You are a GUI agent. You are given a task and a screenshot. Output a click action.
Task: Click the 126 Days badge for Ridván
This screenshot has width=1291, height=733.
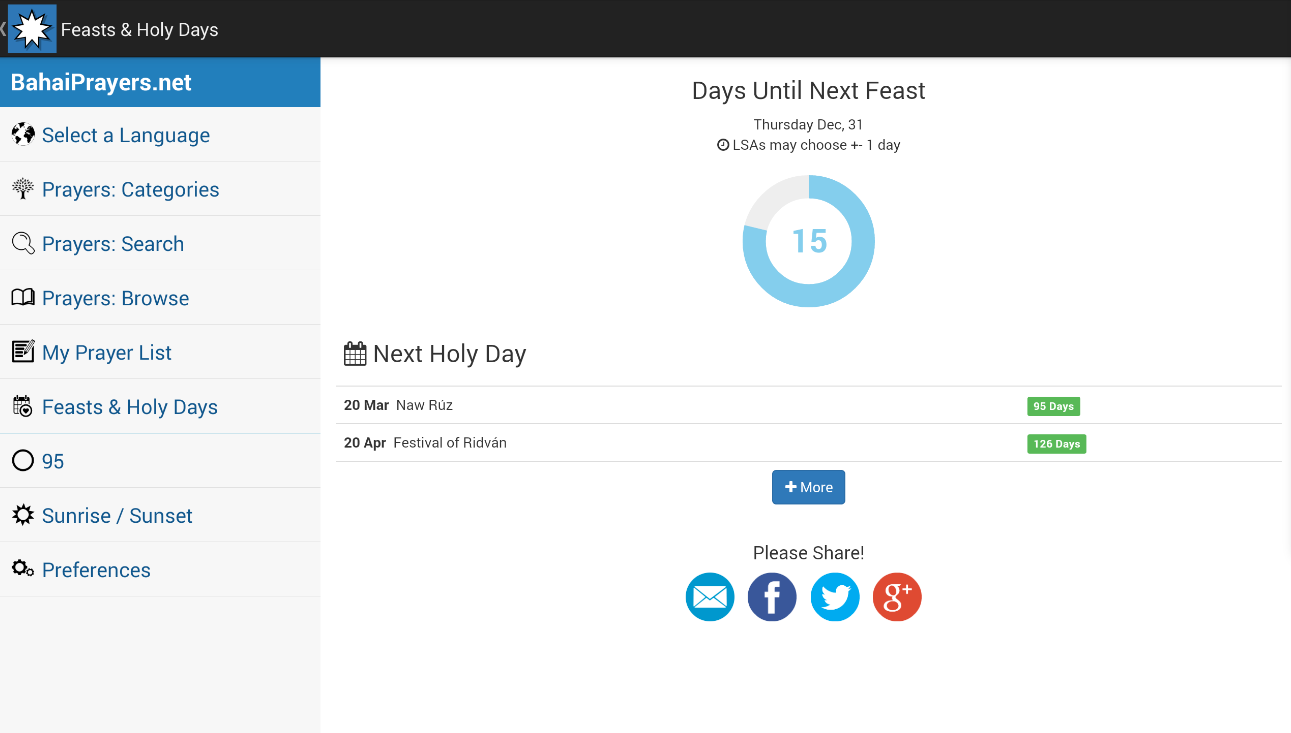click(x=1056, y=444)
